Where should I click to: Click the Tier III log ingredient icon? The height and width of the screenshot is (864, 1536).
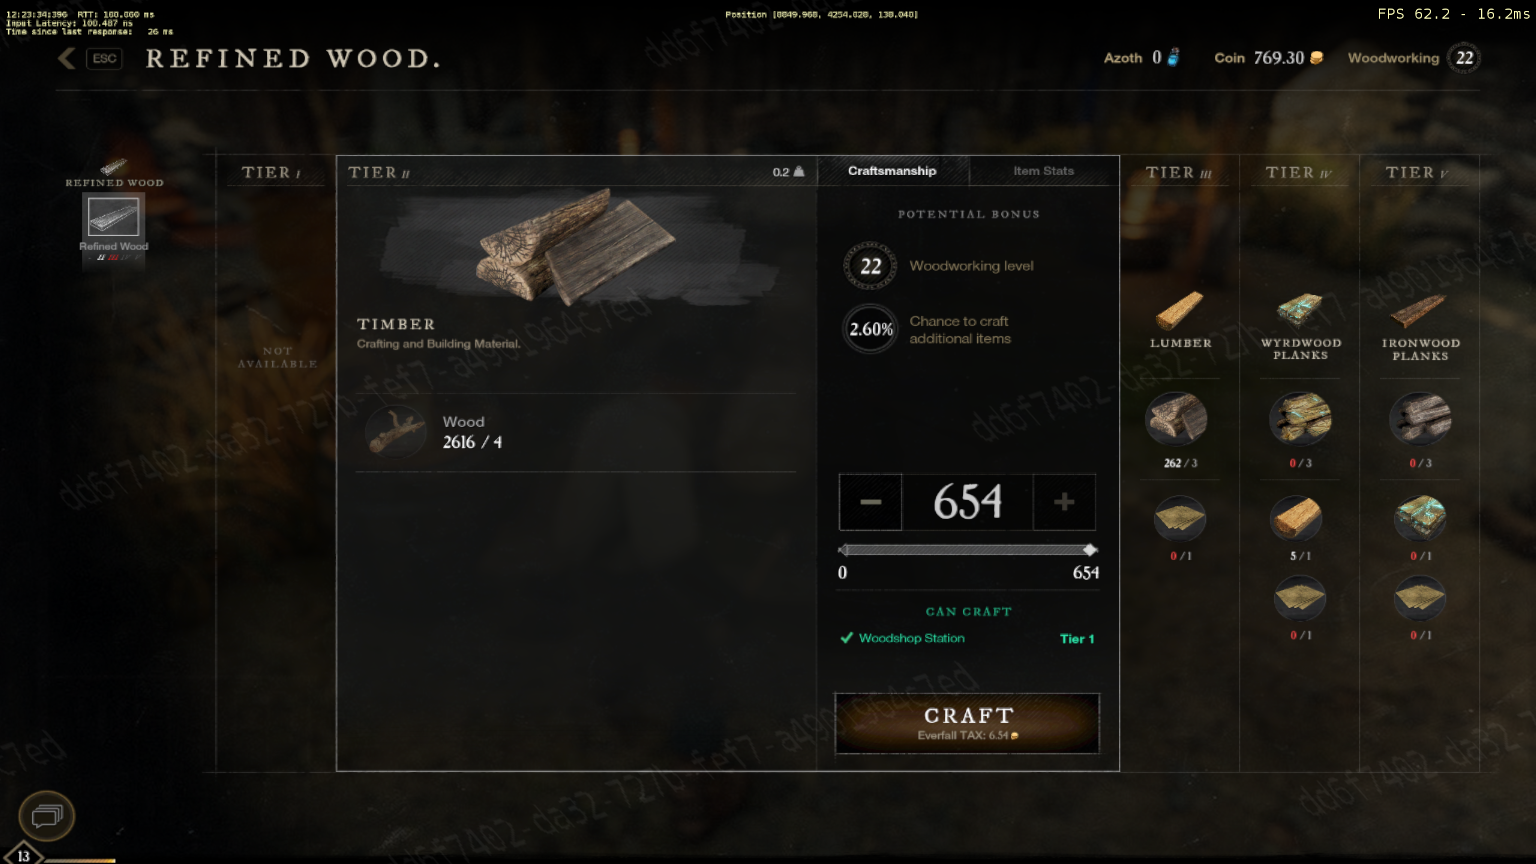(x=1176, y=419)
